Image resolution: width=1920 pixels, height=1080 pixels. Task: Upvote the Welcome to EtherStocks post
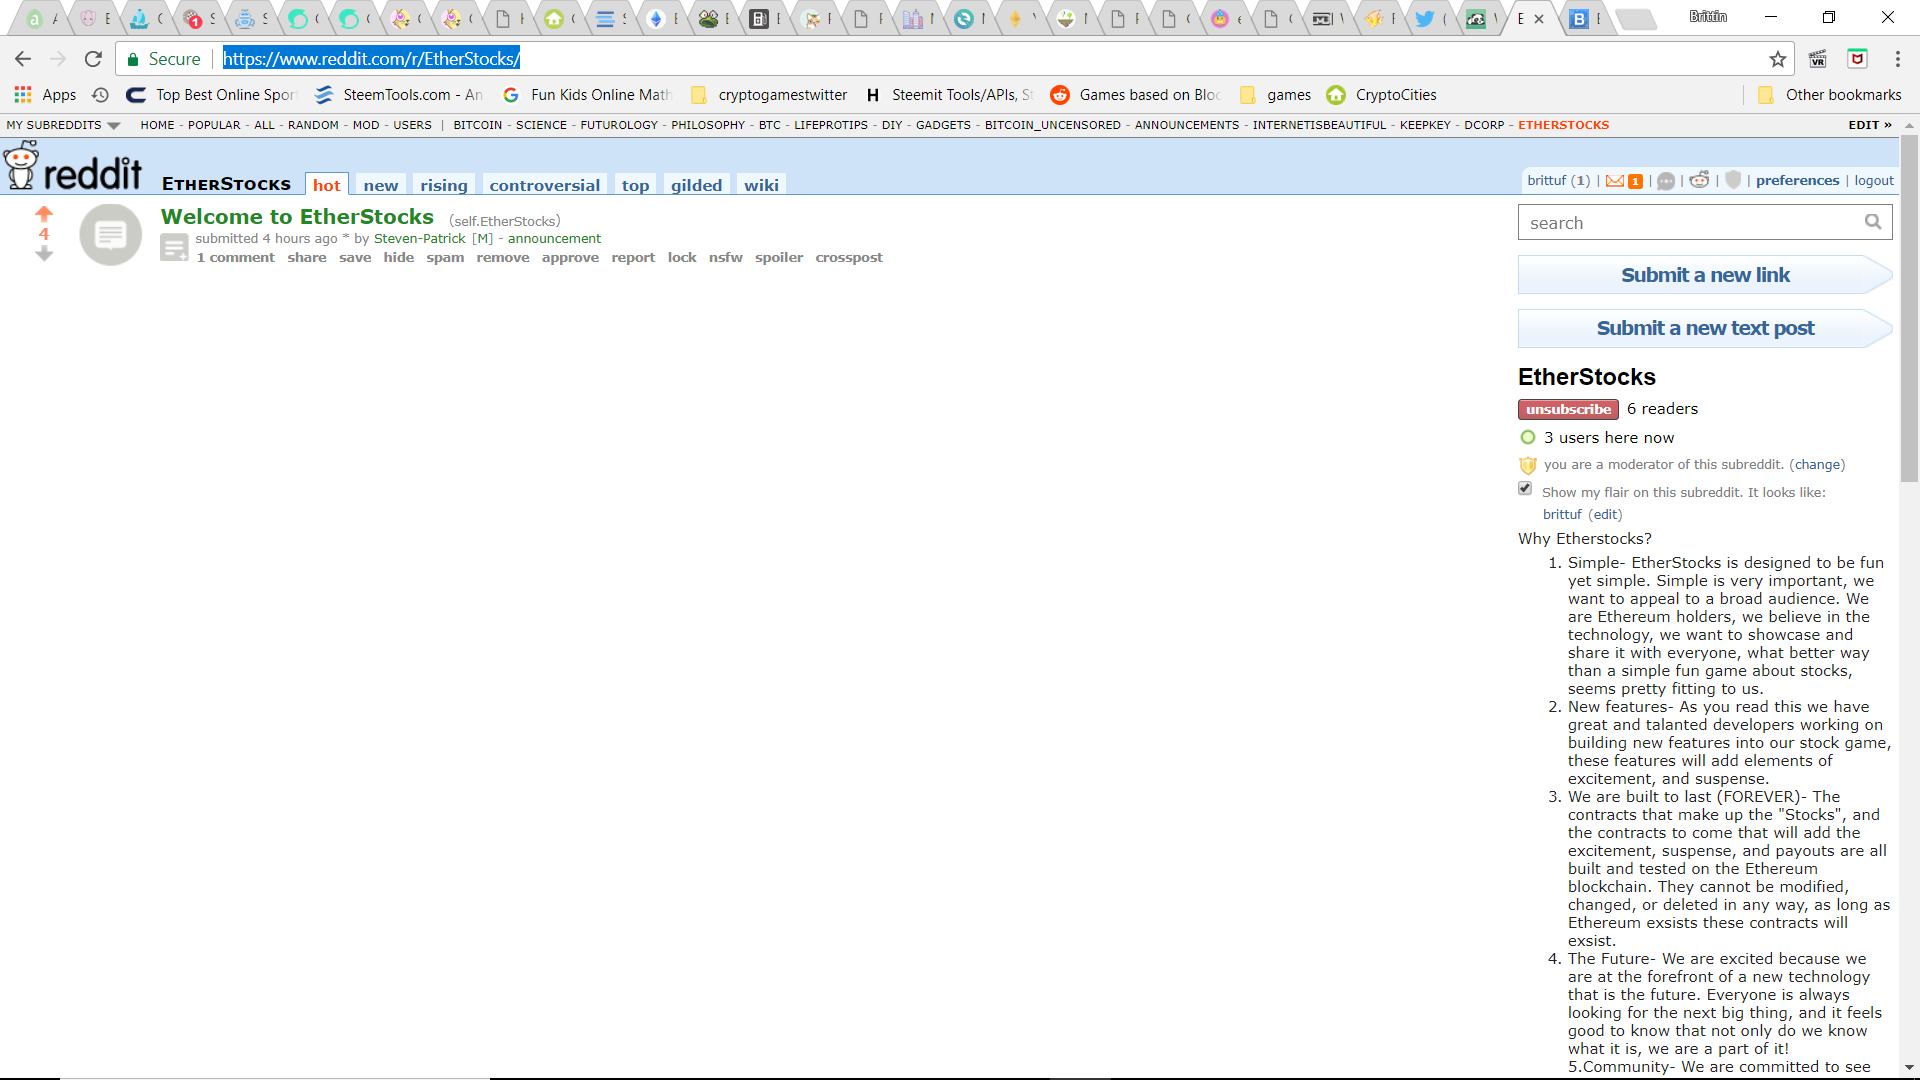[x=43, y=213]
